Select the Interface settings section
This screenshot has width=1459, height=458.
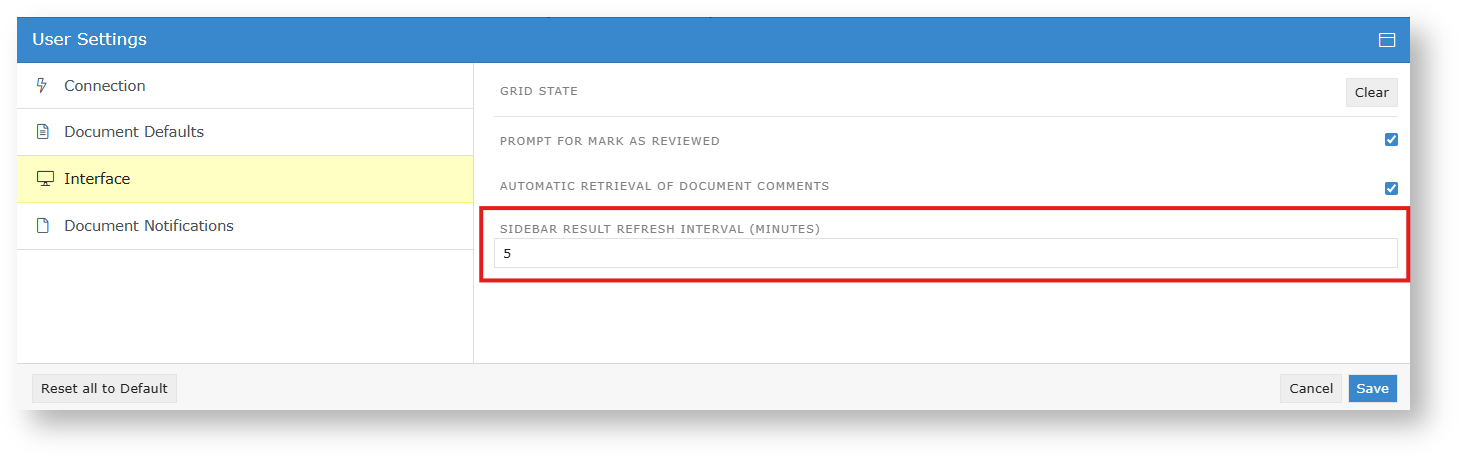97,179
